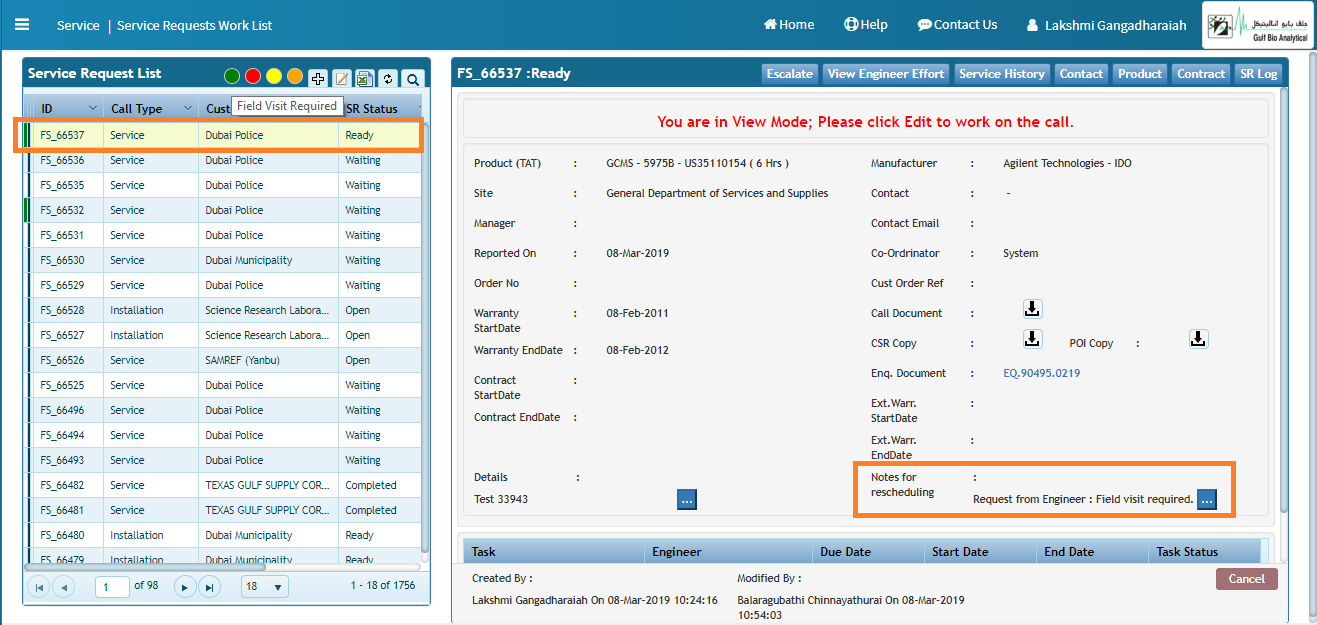Open the Call Type column dropdown
This screenshot has height=625, width=1317.
coord(187,108)
